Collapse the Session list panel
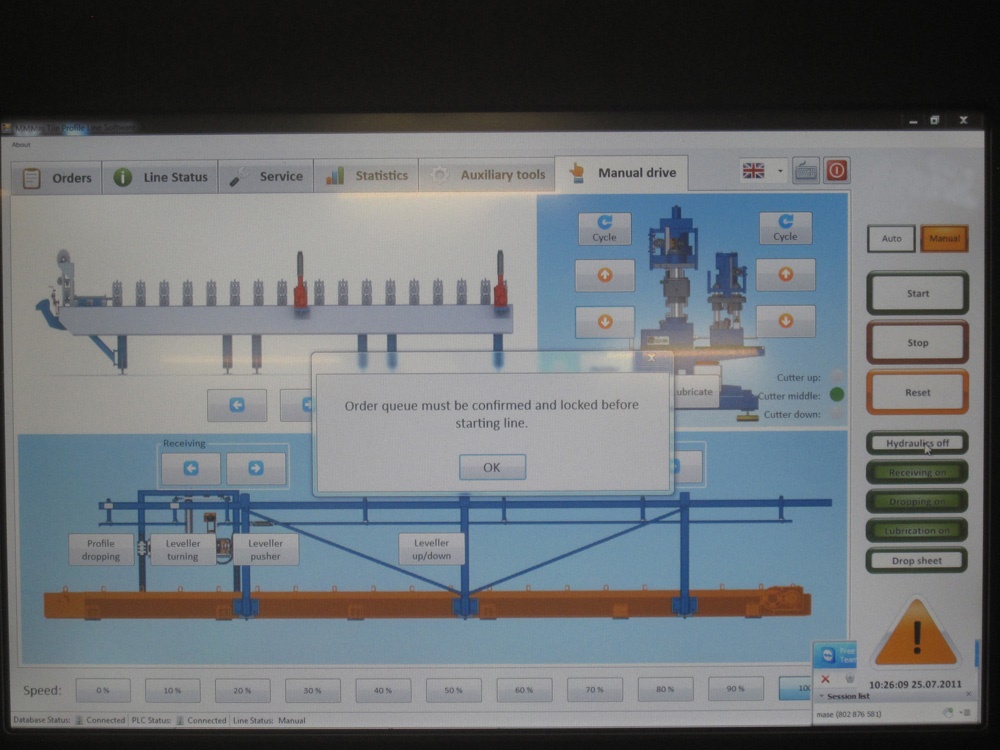 pos(822,696)
